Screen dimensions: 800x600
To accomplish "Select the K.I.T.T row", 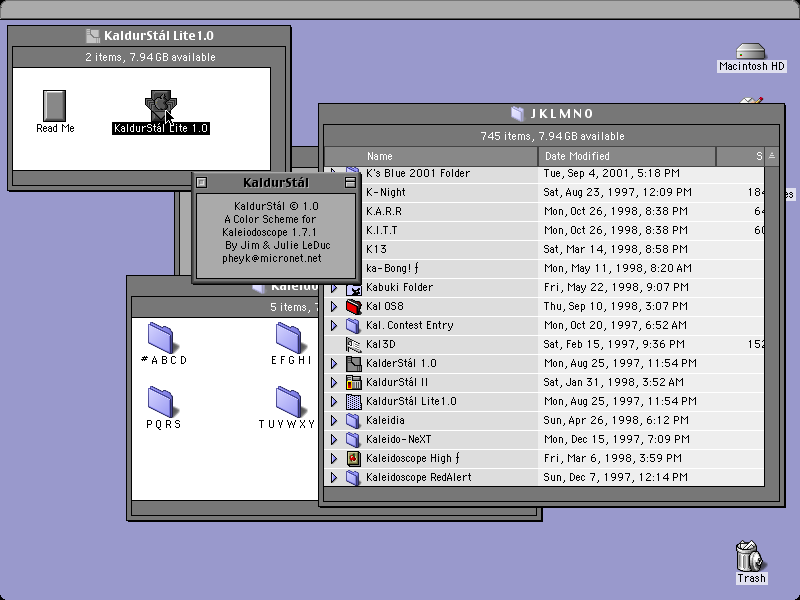I will [x=544, y=231].
